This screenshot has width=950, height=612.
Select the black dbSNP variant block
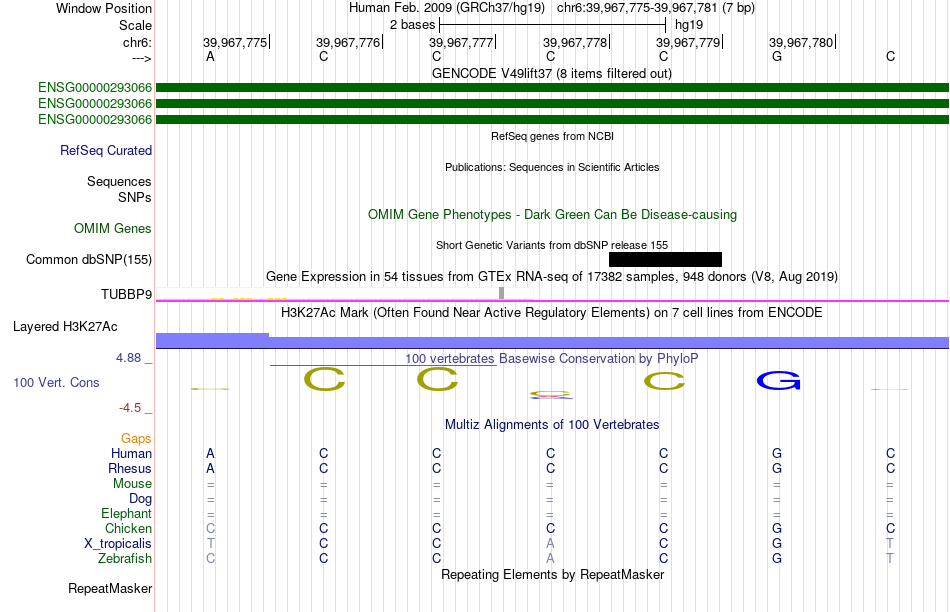coord(665,259)
